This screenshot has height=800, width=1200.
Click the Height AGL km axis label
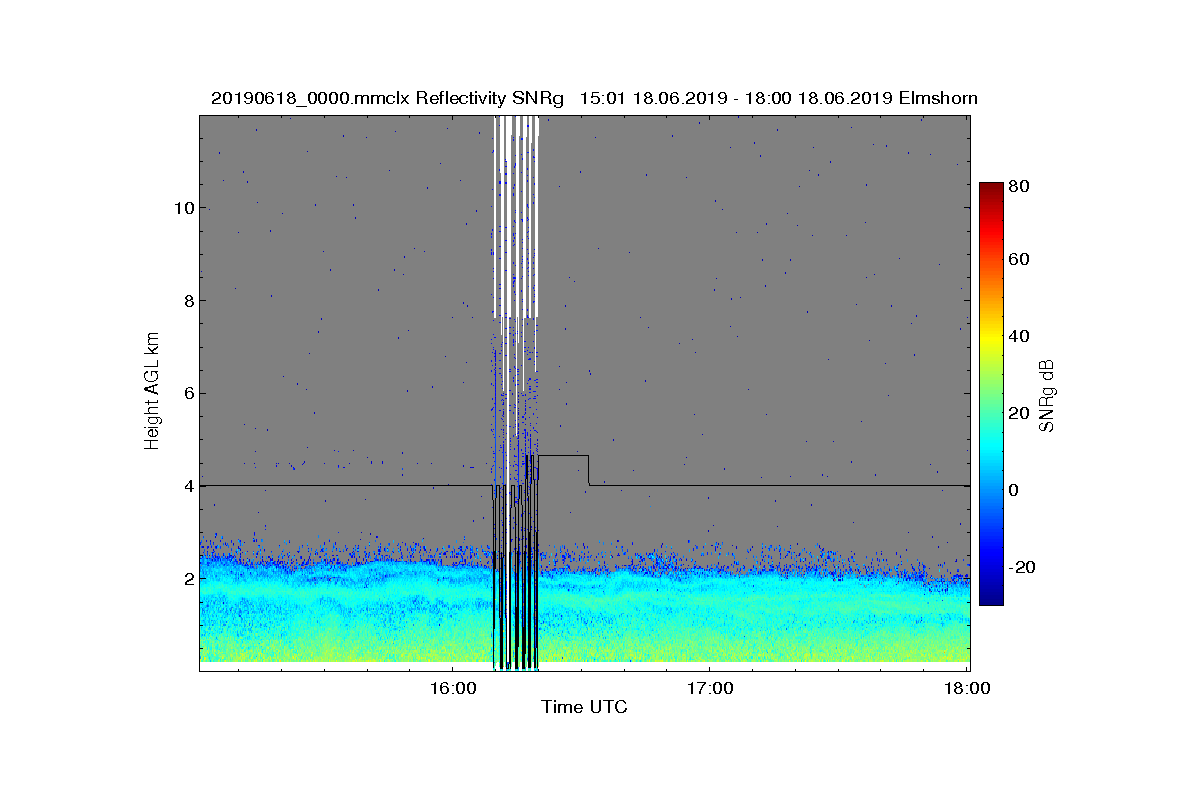coord(153,393)
